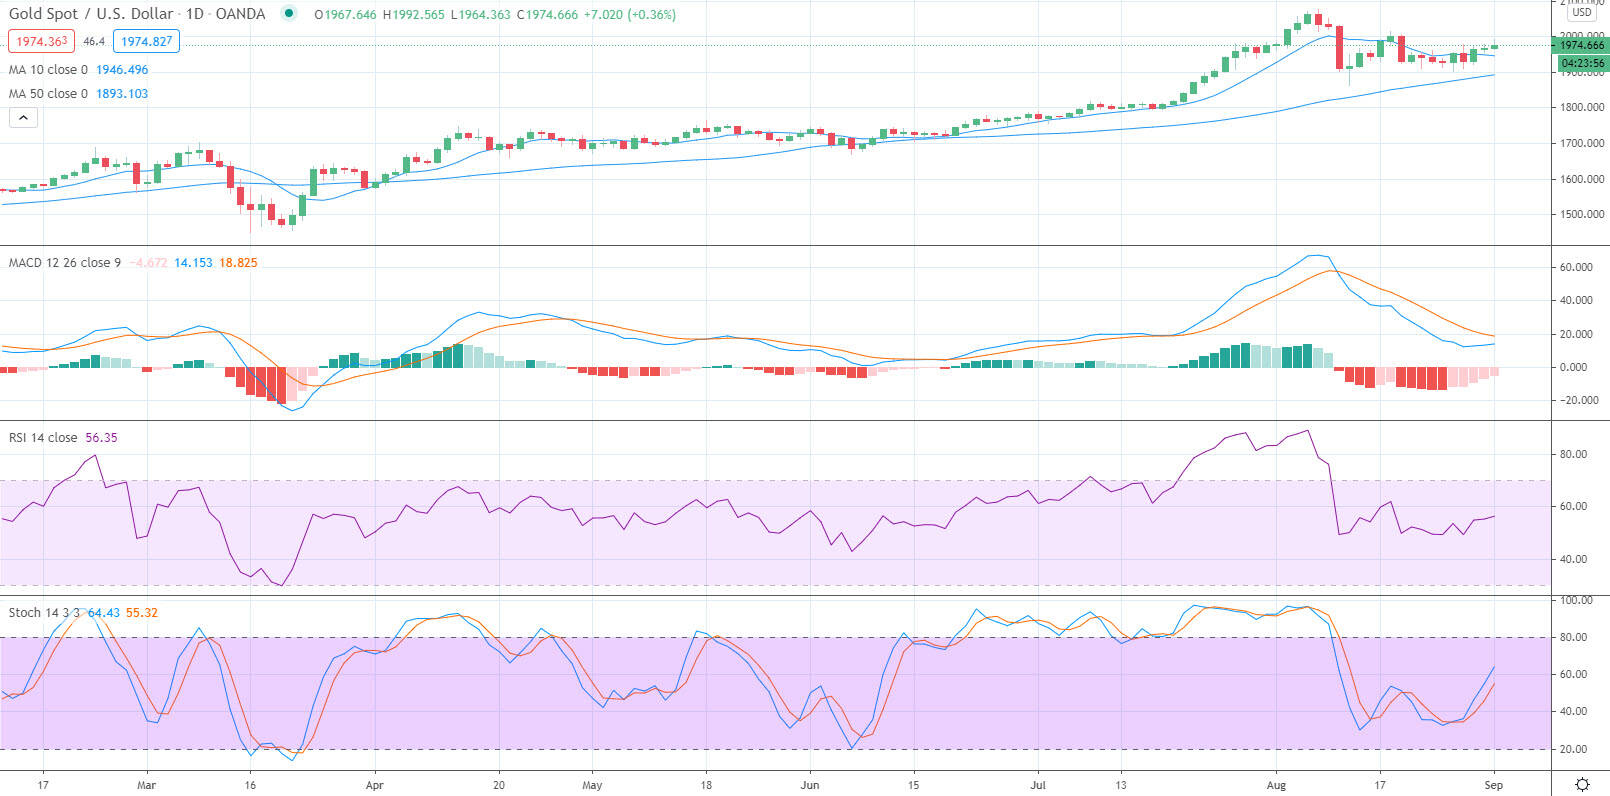The height and width of the screenshot is (796, 1610).
Task: Click the Mar label on time axis
Action: pyautogui.click(x=146, y=785)
